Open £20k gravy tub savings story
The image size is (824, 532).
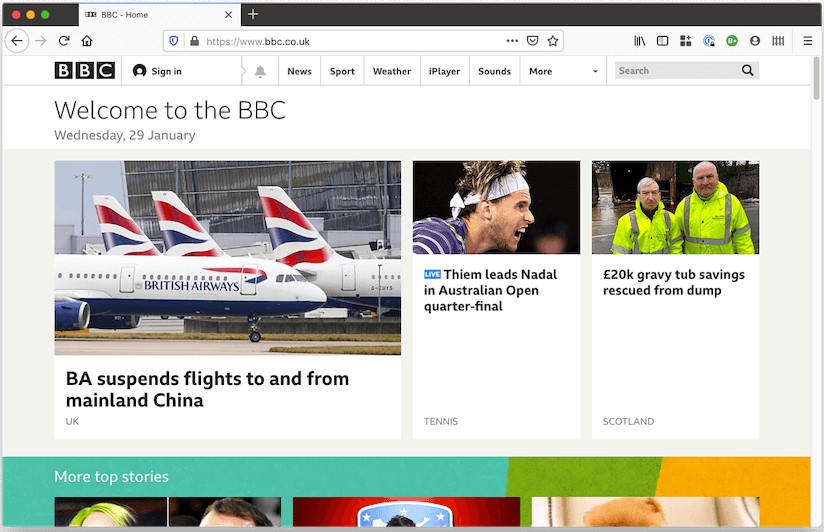click(x=674, y=282)
